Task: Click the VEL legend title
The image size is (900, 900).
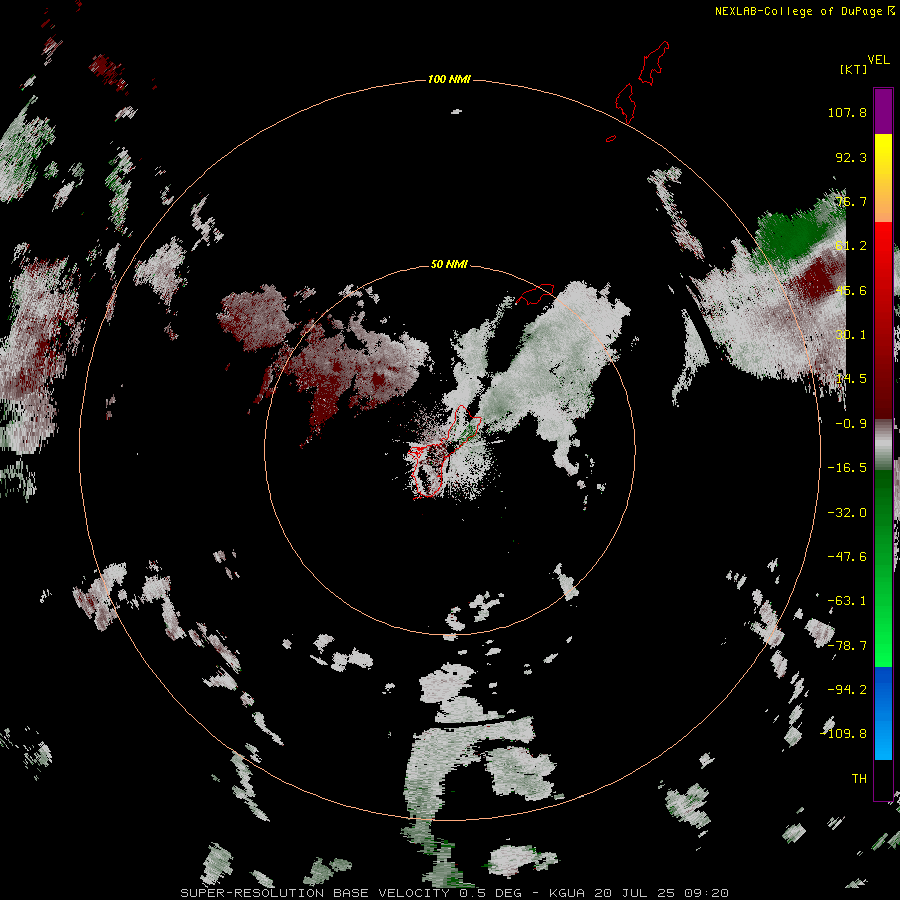Action: 878,60
